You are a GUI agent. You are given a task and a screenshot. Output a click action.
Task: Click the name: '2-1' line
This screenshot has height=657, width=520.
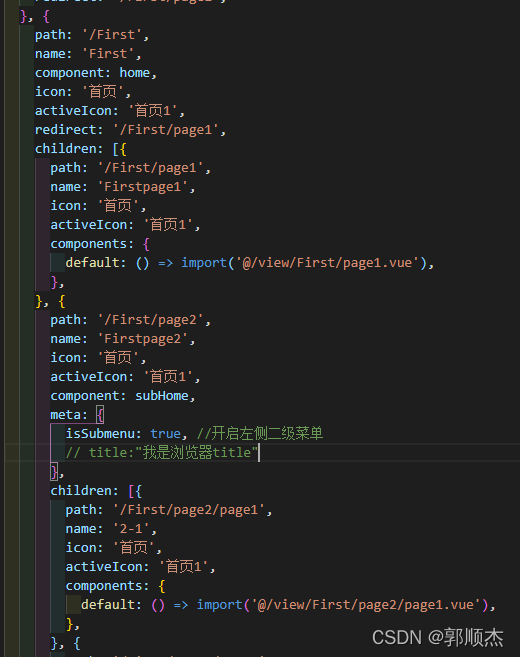click(111, 529)
